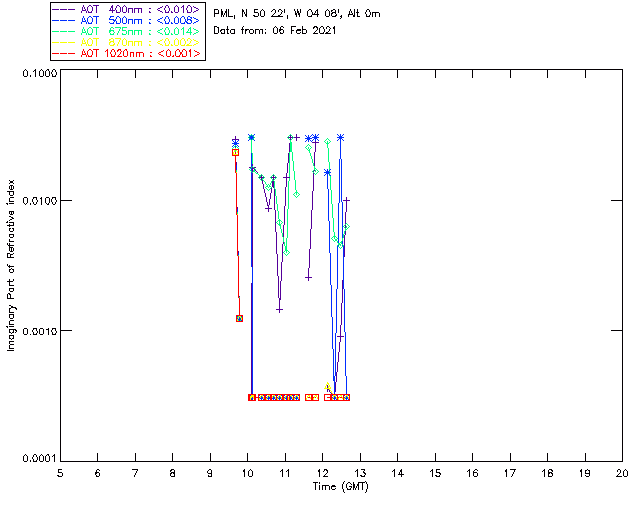The image size is (640, 512).
Task: Click the purple dashed line swatch in legend
Action: click(x=64, y=9)
